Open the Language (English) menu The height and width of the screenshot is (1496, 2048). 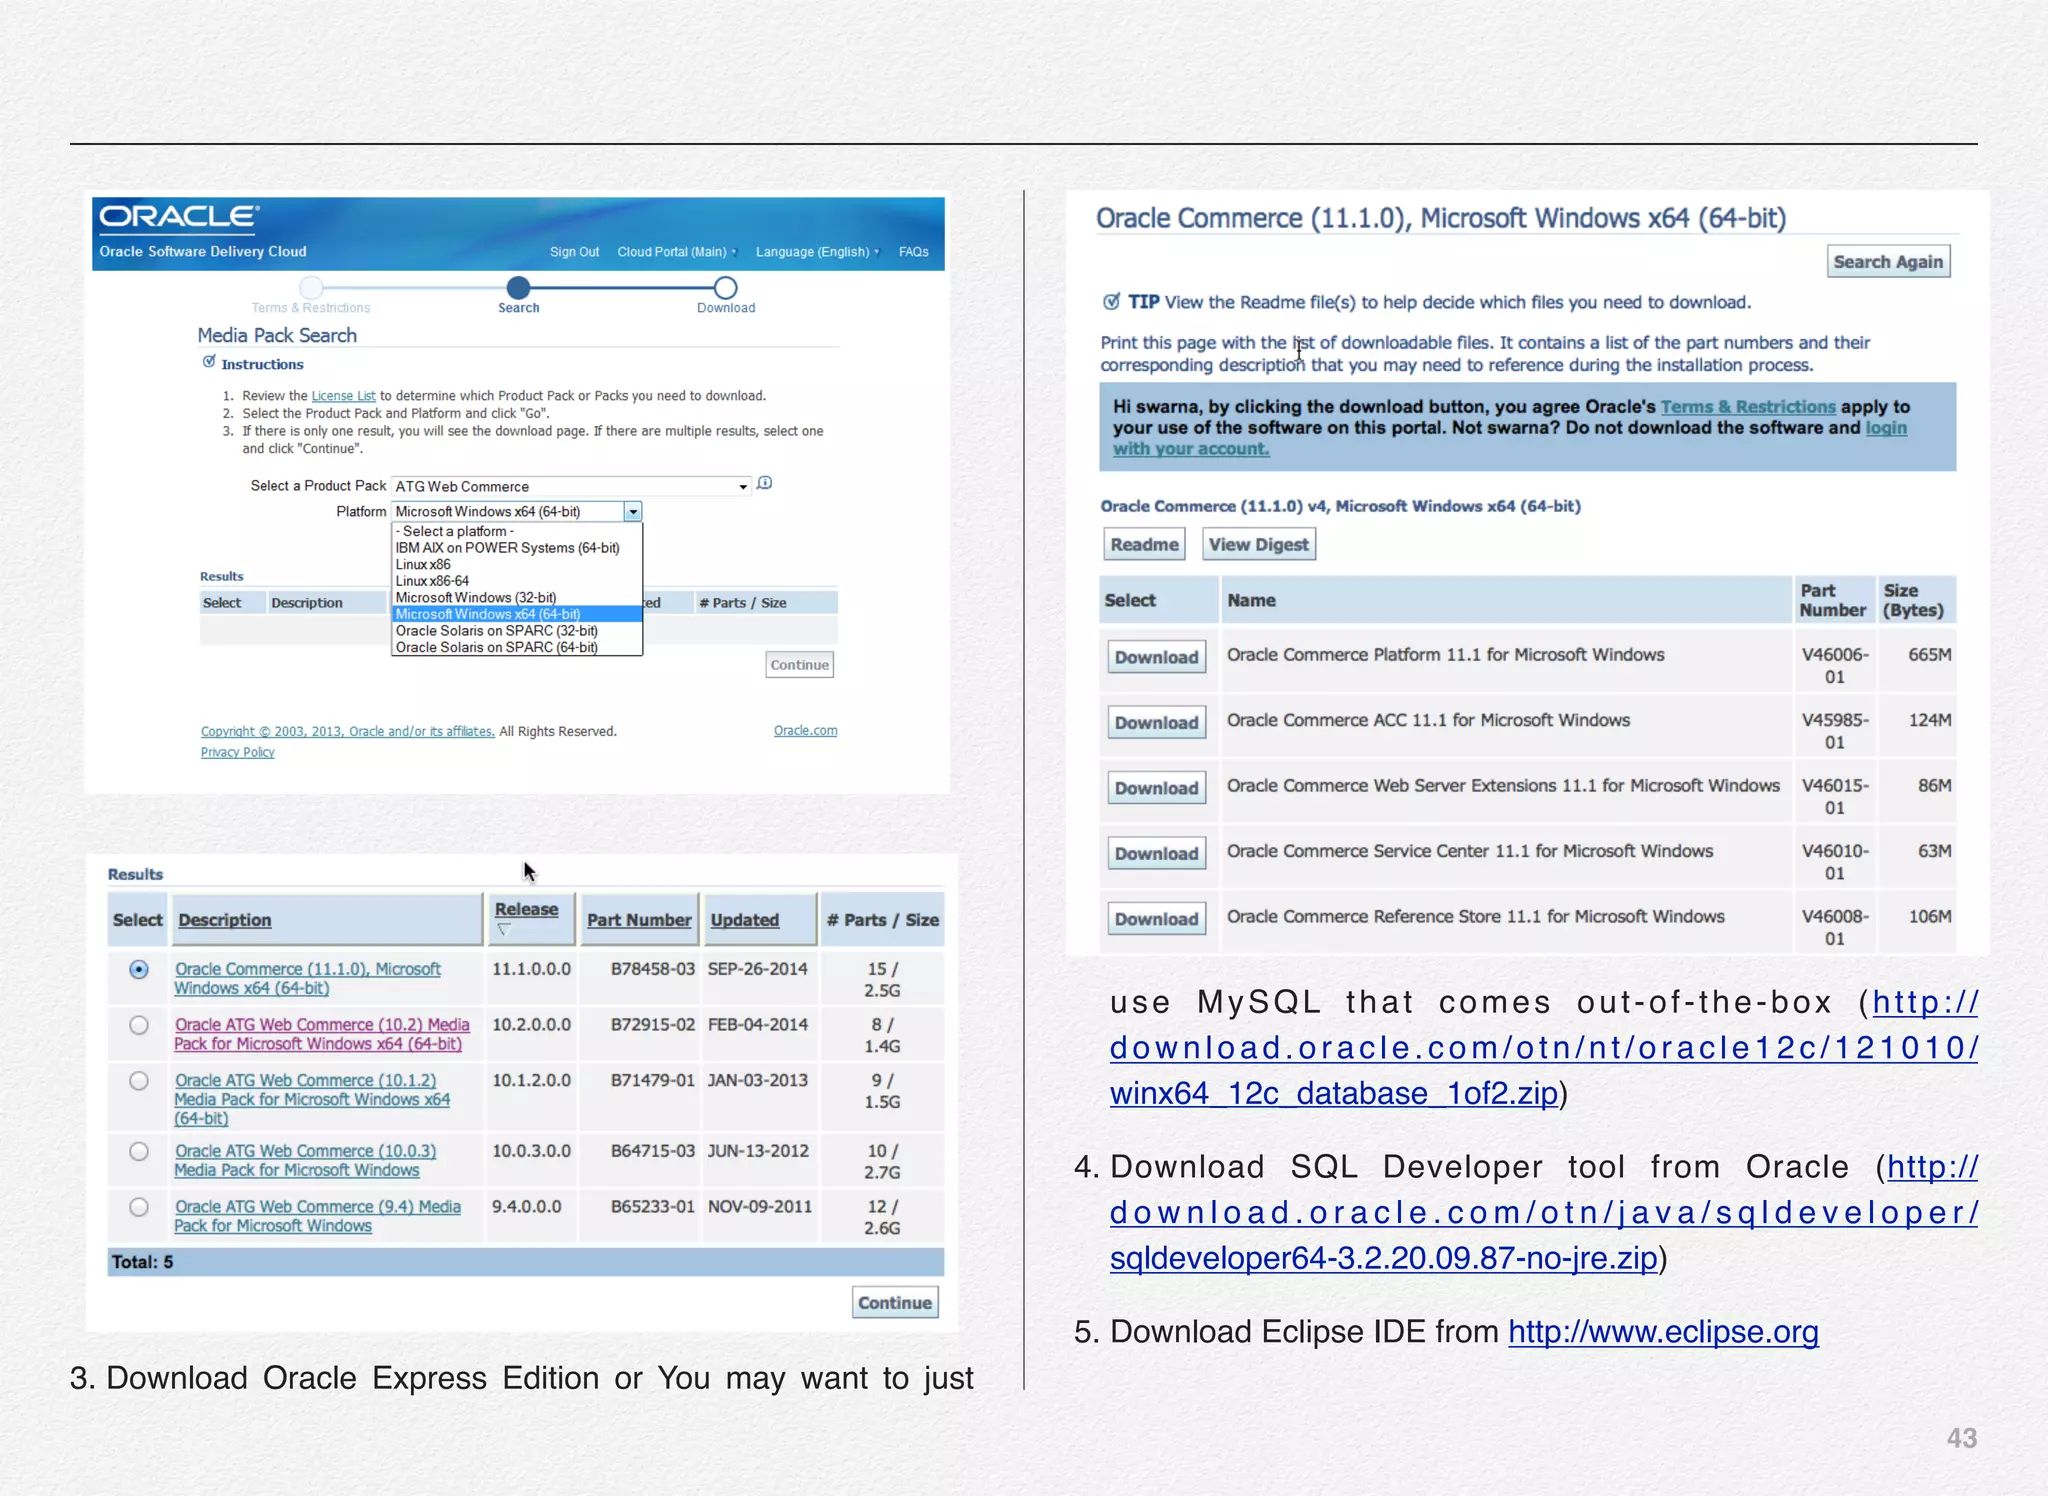click(817, 252)
